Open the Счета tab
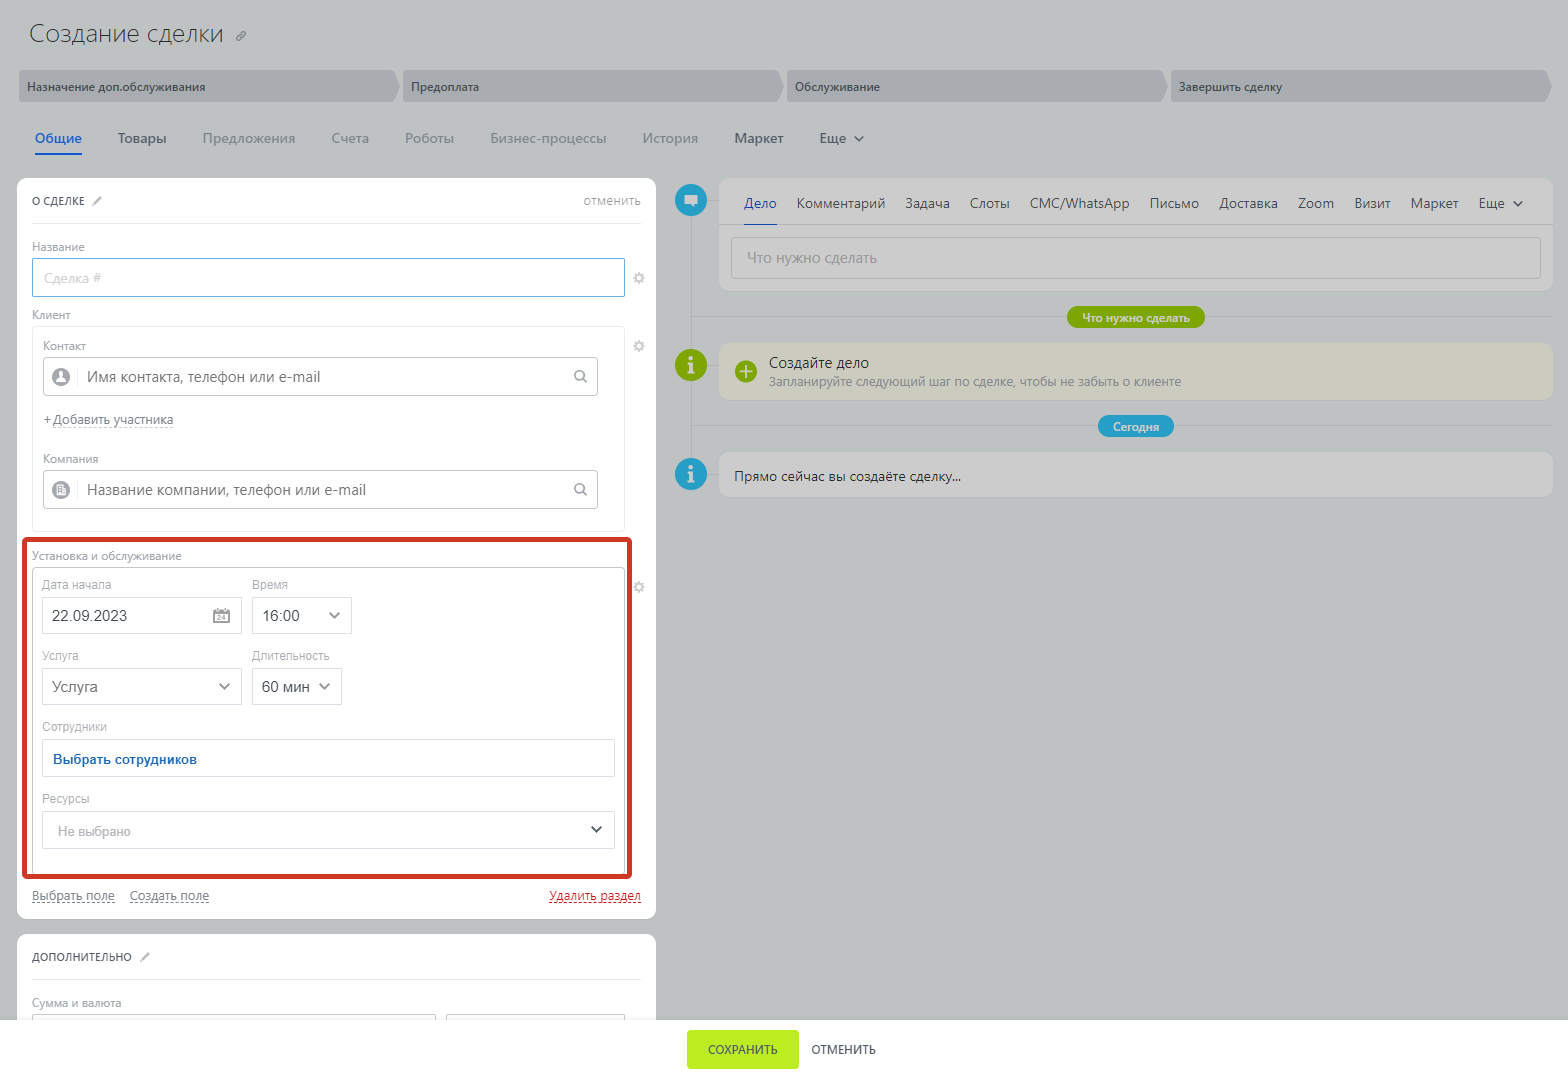The height and width of the screenshot is (1076, 1568). (350, 139)
